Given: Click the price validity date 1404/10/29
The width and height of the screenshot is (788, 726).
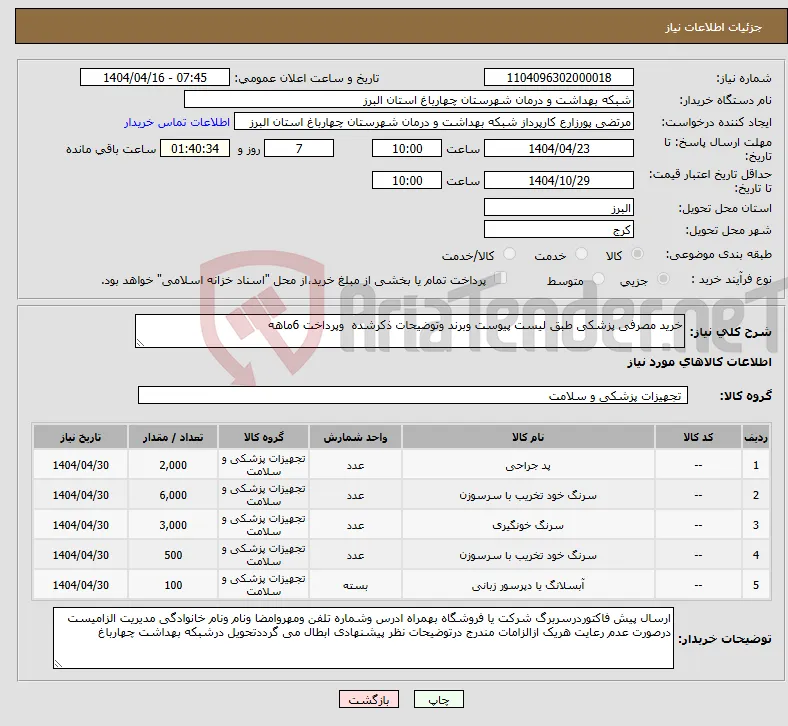Looking at the screenshot, I should [x=558, y=180].
